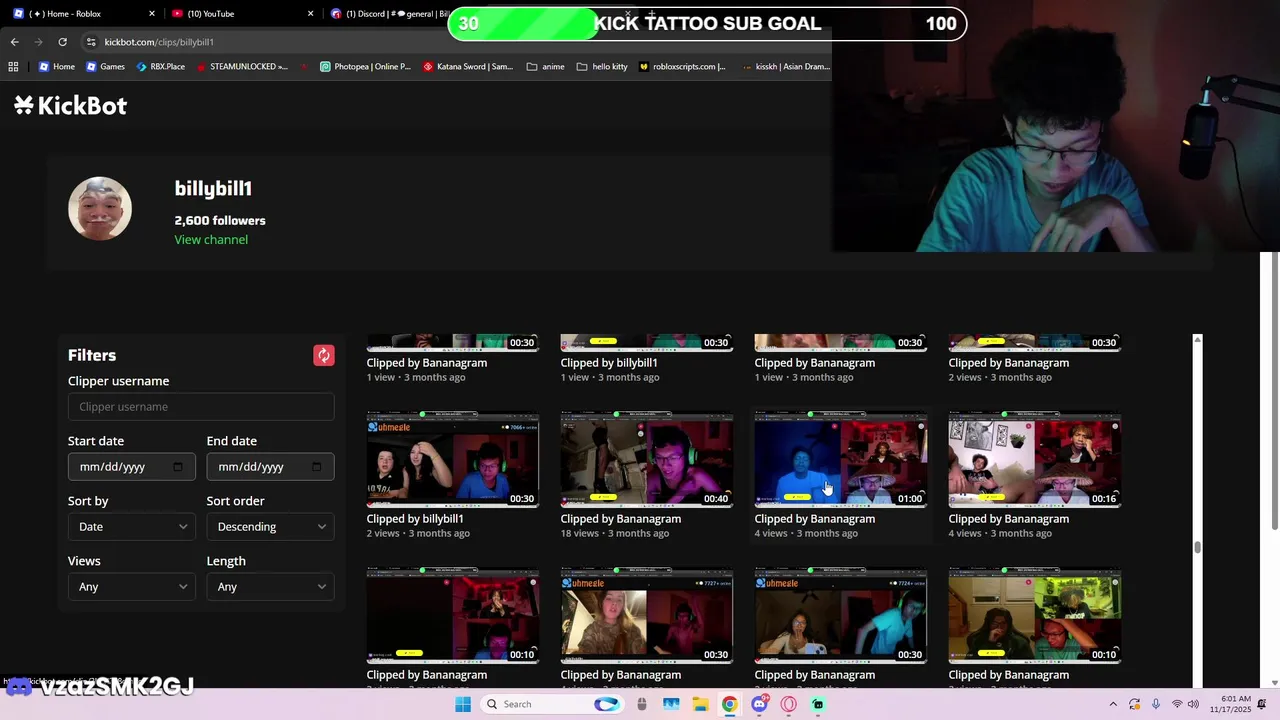Viewport: 1280px width, 720px height.
Task: Open Opera GX from the taskbar
Action: (x=788, y=704)
